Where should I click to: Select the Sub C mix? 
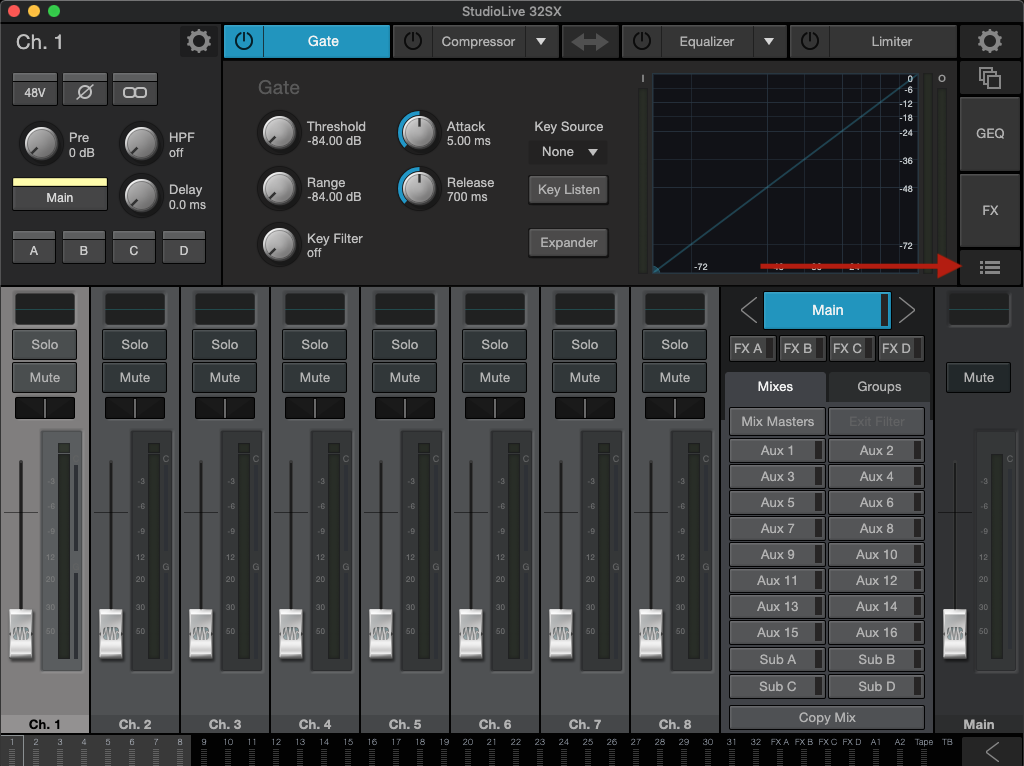point(777,686)
